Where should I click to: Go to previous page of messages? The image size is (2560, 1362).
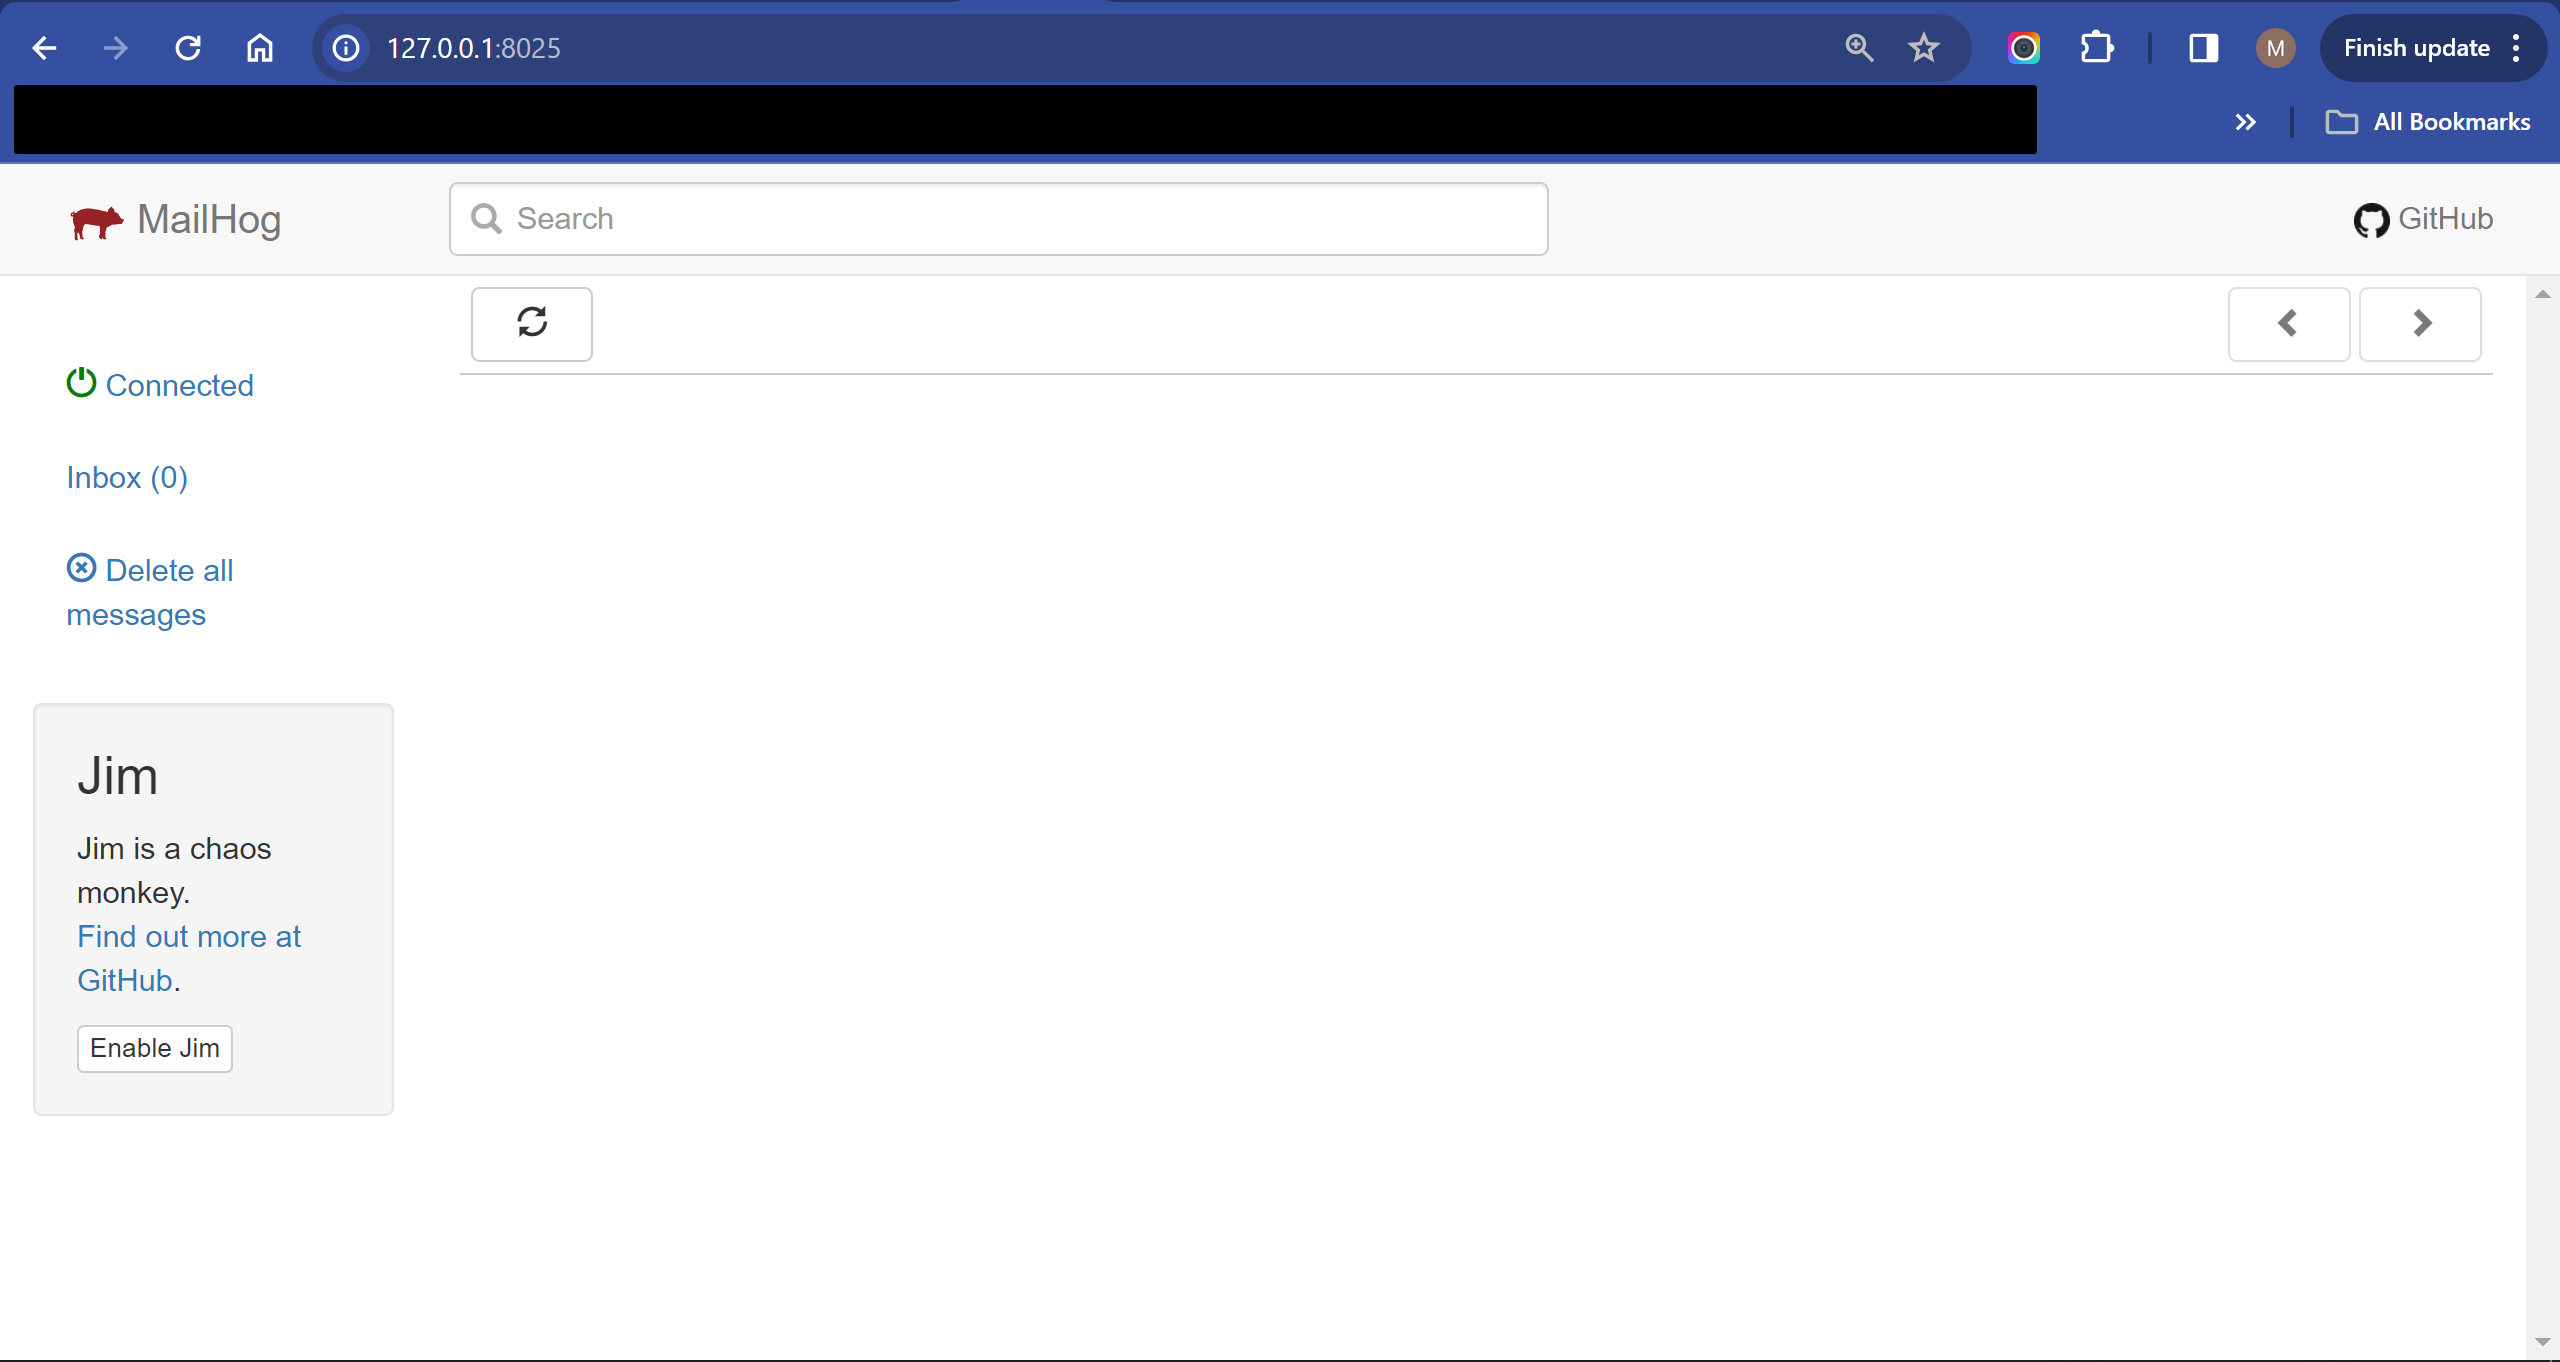[2289, 324]
